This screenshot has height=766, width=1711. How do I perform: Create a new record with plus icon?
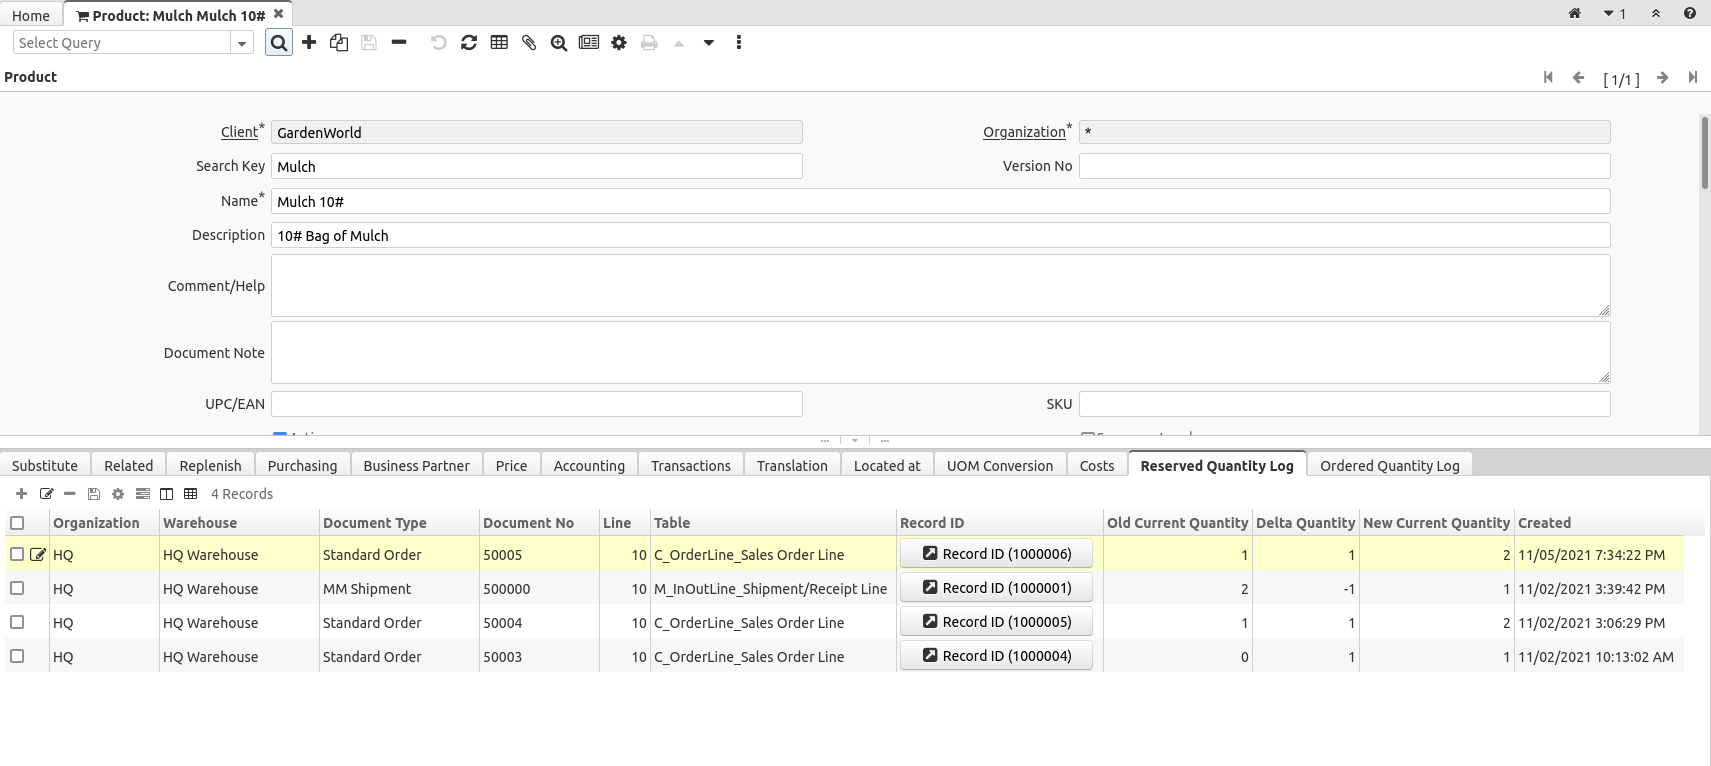click(x=309, y=43)
